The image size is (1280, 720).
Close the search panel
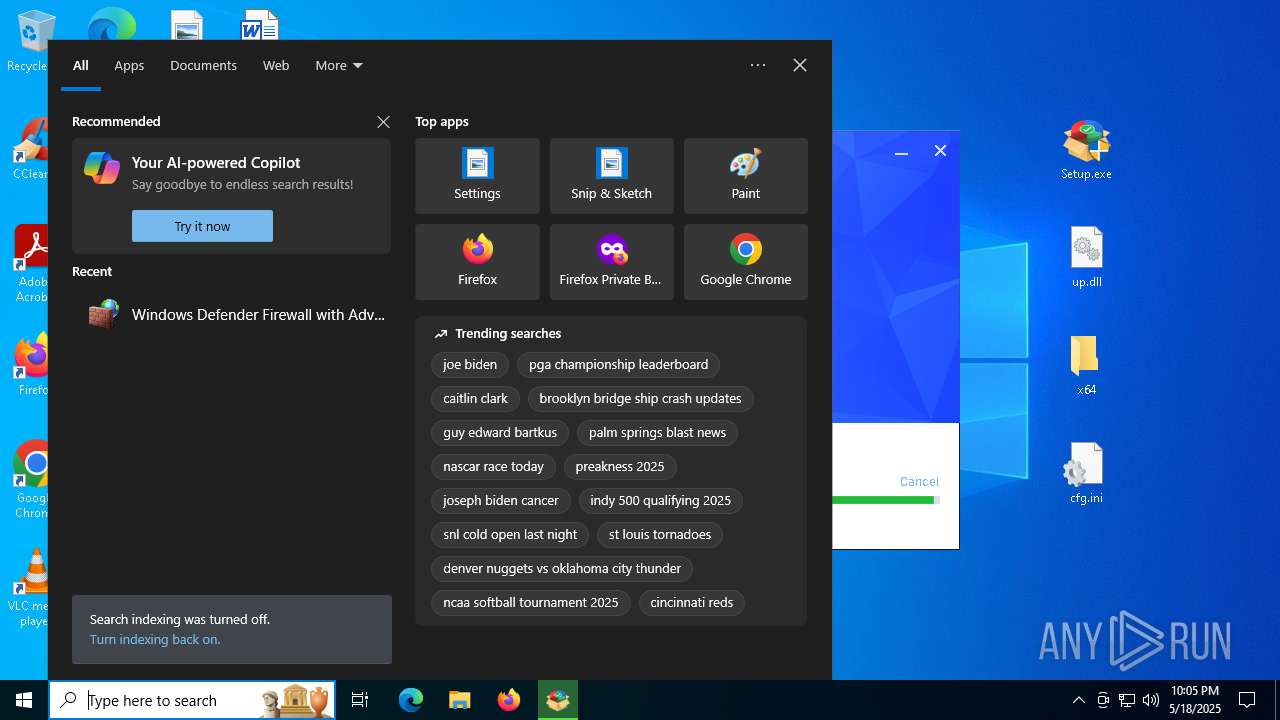coord(800,65)
